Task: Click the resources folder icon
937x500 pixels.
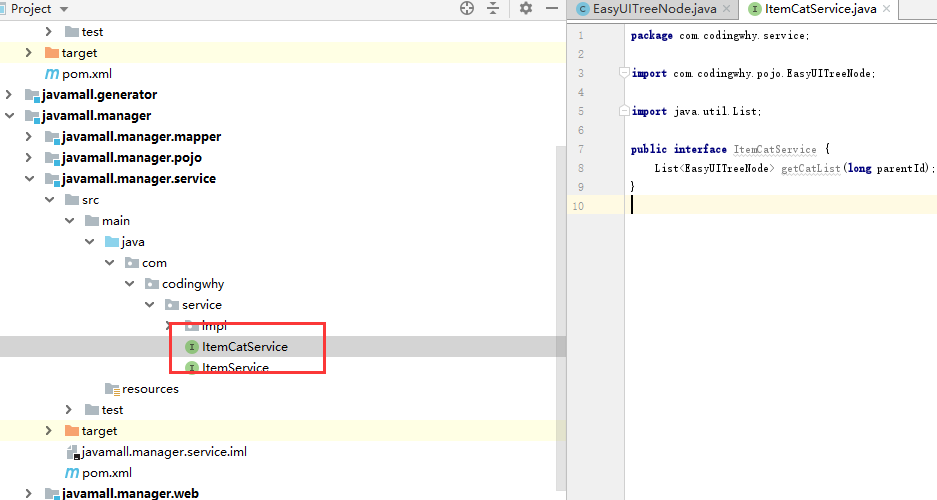Action: pyautogui.click(x=112, y=389)
